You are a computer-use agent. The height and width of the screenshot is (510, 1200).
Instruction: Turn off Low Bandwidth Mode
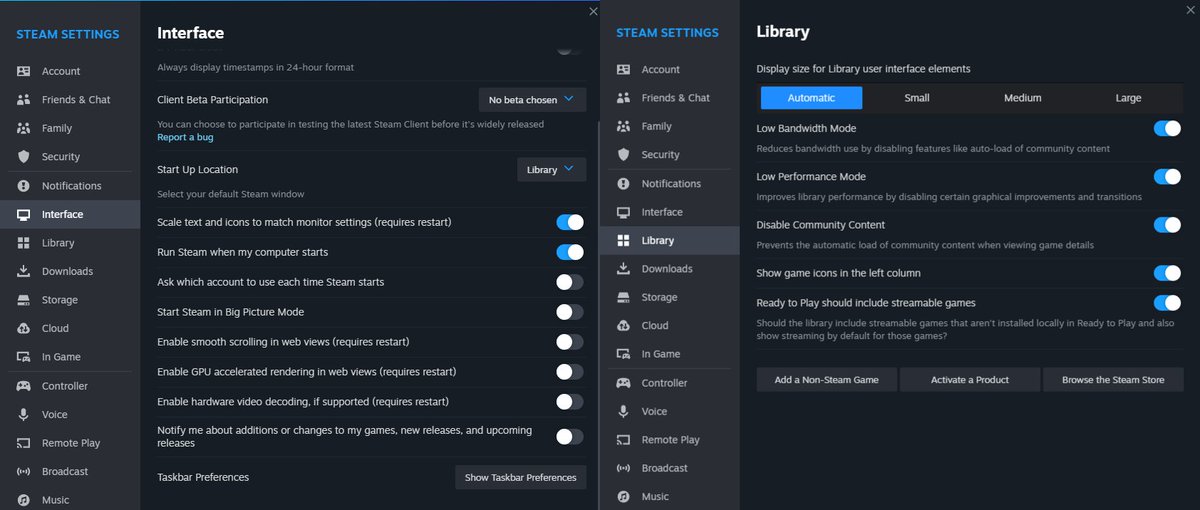[x=1167, y=128]
